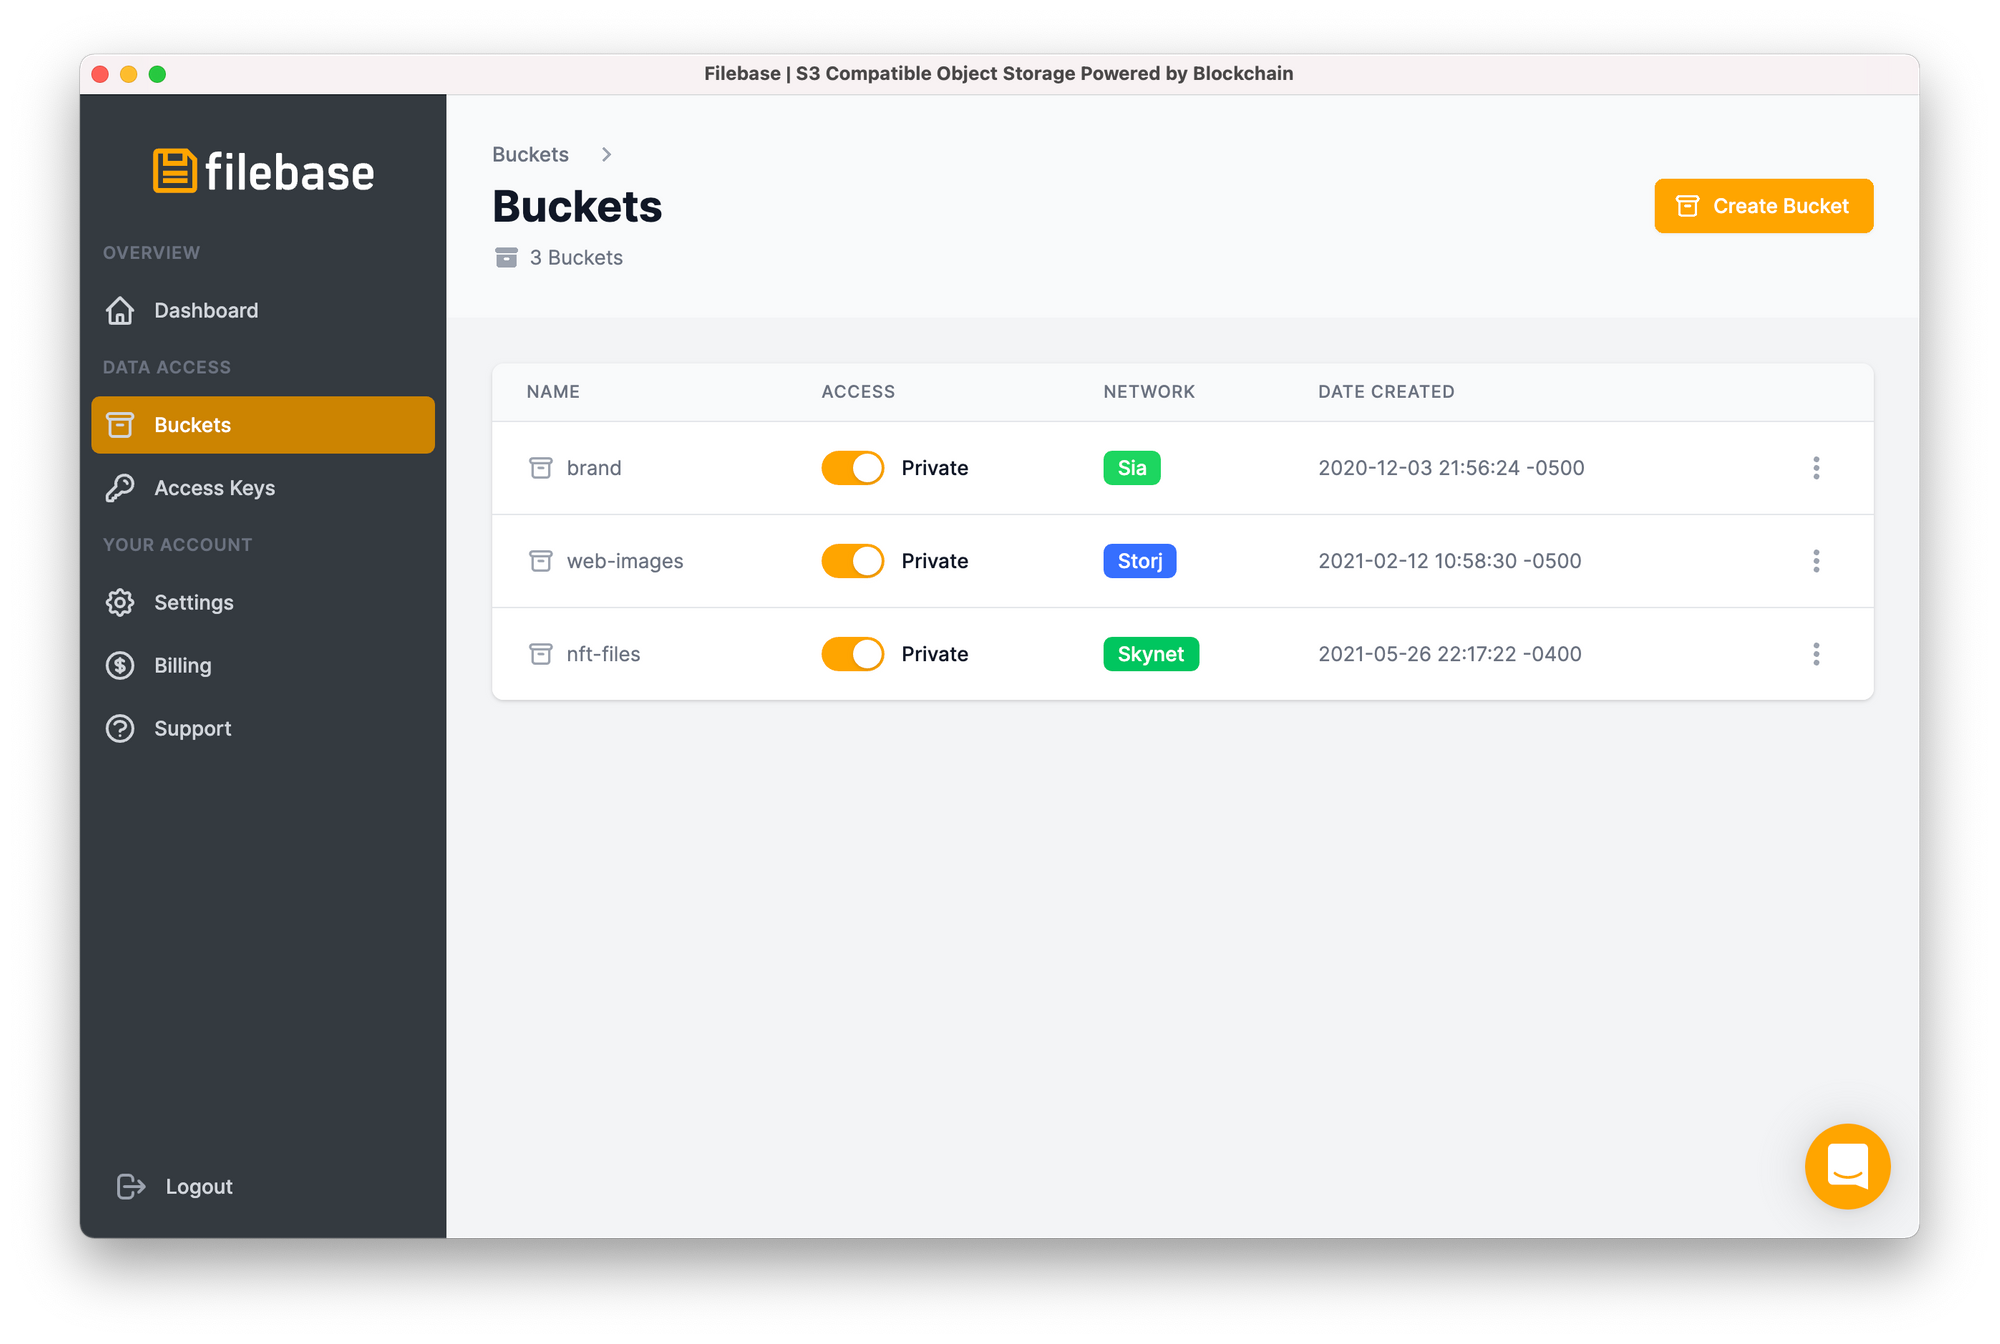Click the date 2021-05-26 22:17:22 -0400
2000x1344 pixels.
click(1450, 654)
